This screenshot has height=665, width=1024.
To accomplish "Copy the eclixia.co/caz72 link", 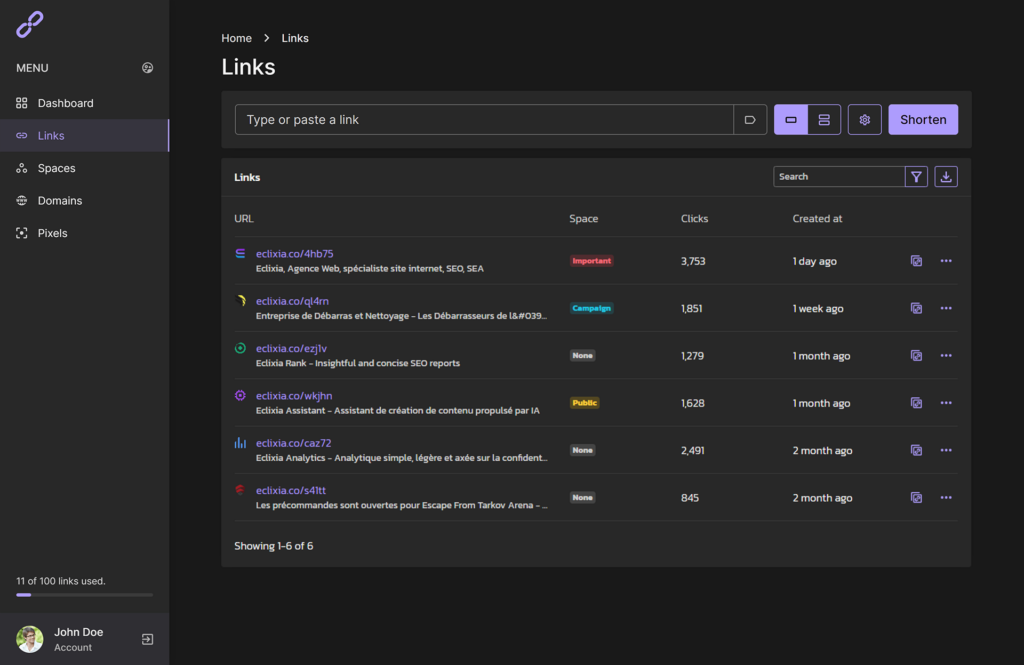I will [x=916, y=451].
